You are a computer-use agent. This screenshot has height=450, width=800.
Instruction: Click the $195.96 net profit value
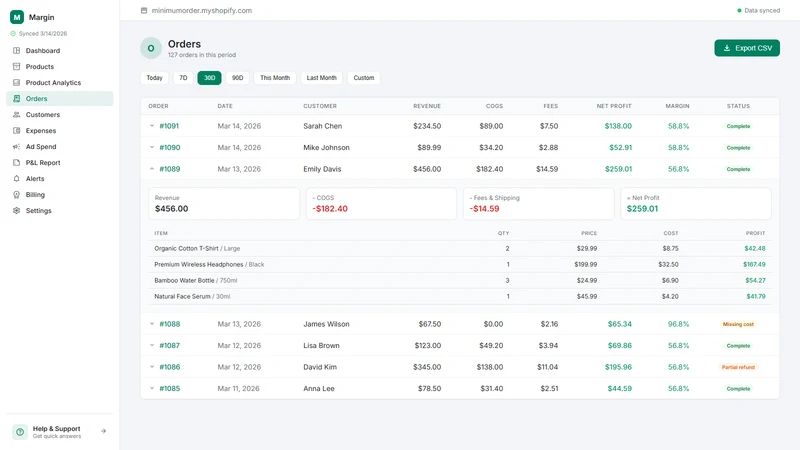[x=618, y=367]
